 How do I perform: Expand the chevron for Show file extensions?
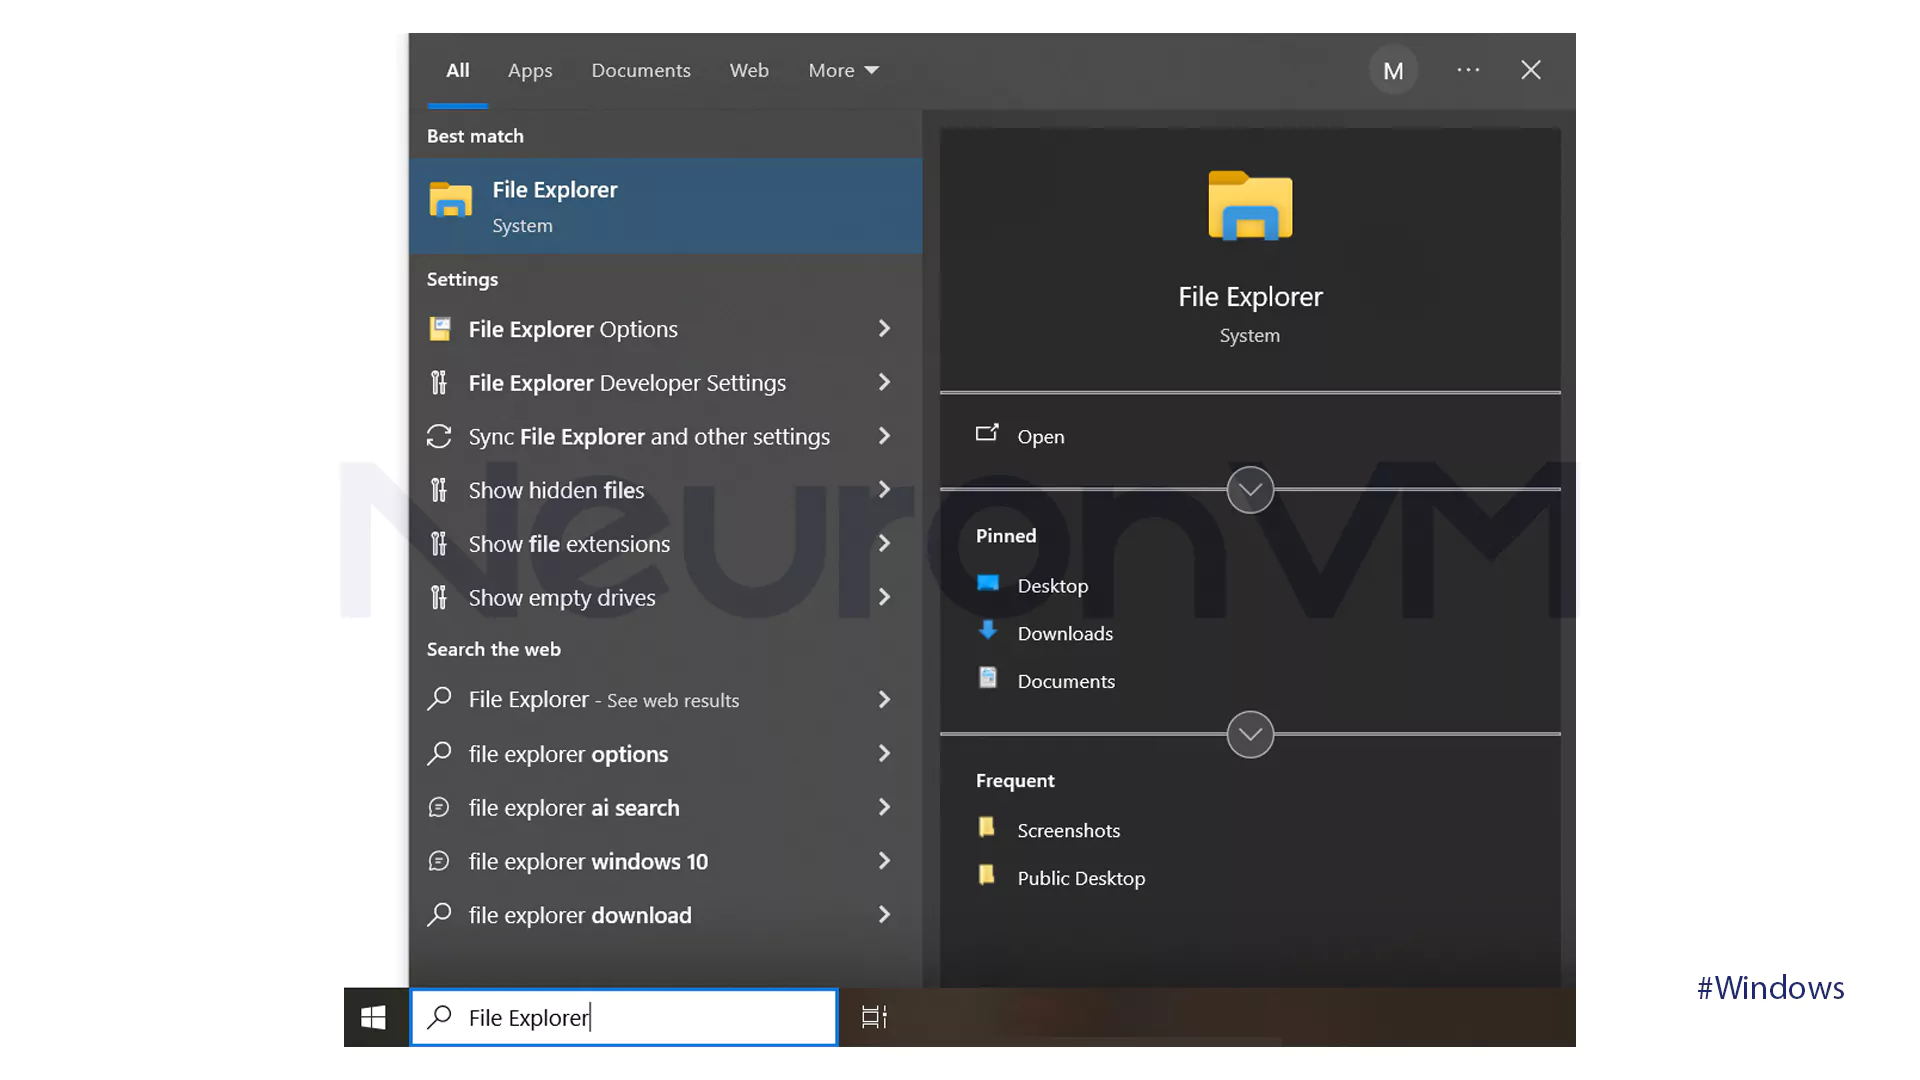click(884, 543)
